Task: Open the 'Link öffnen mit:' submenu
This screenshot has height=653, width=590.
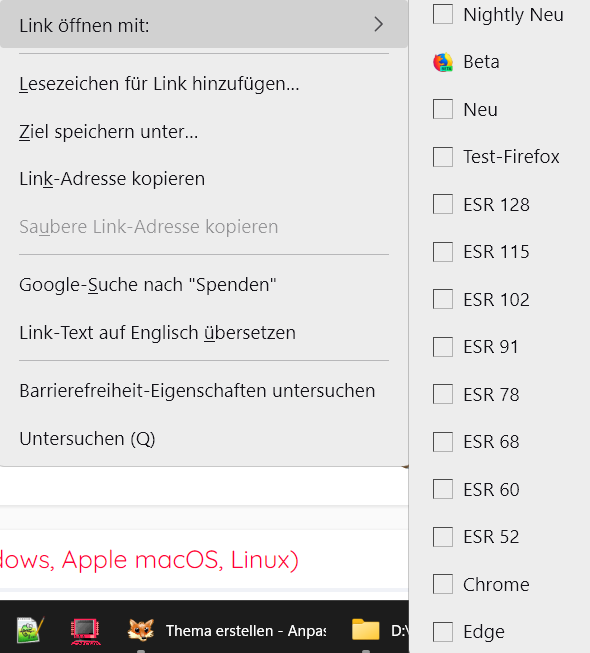Action: click(x=204, y=24)
